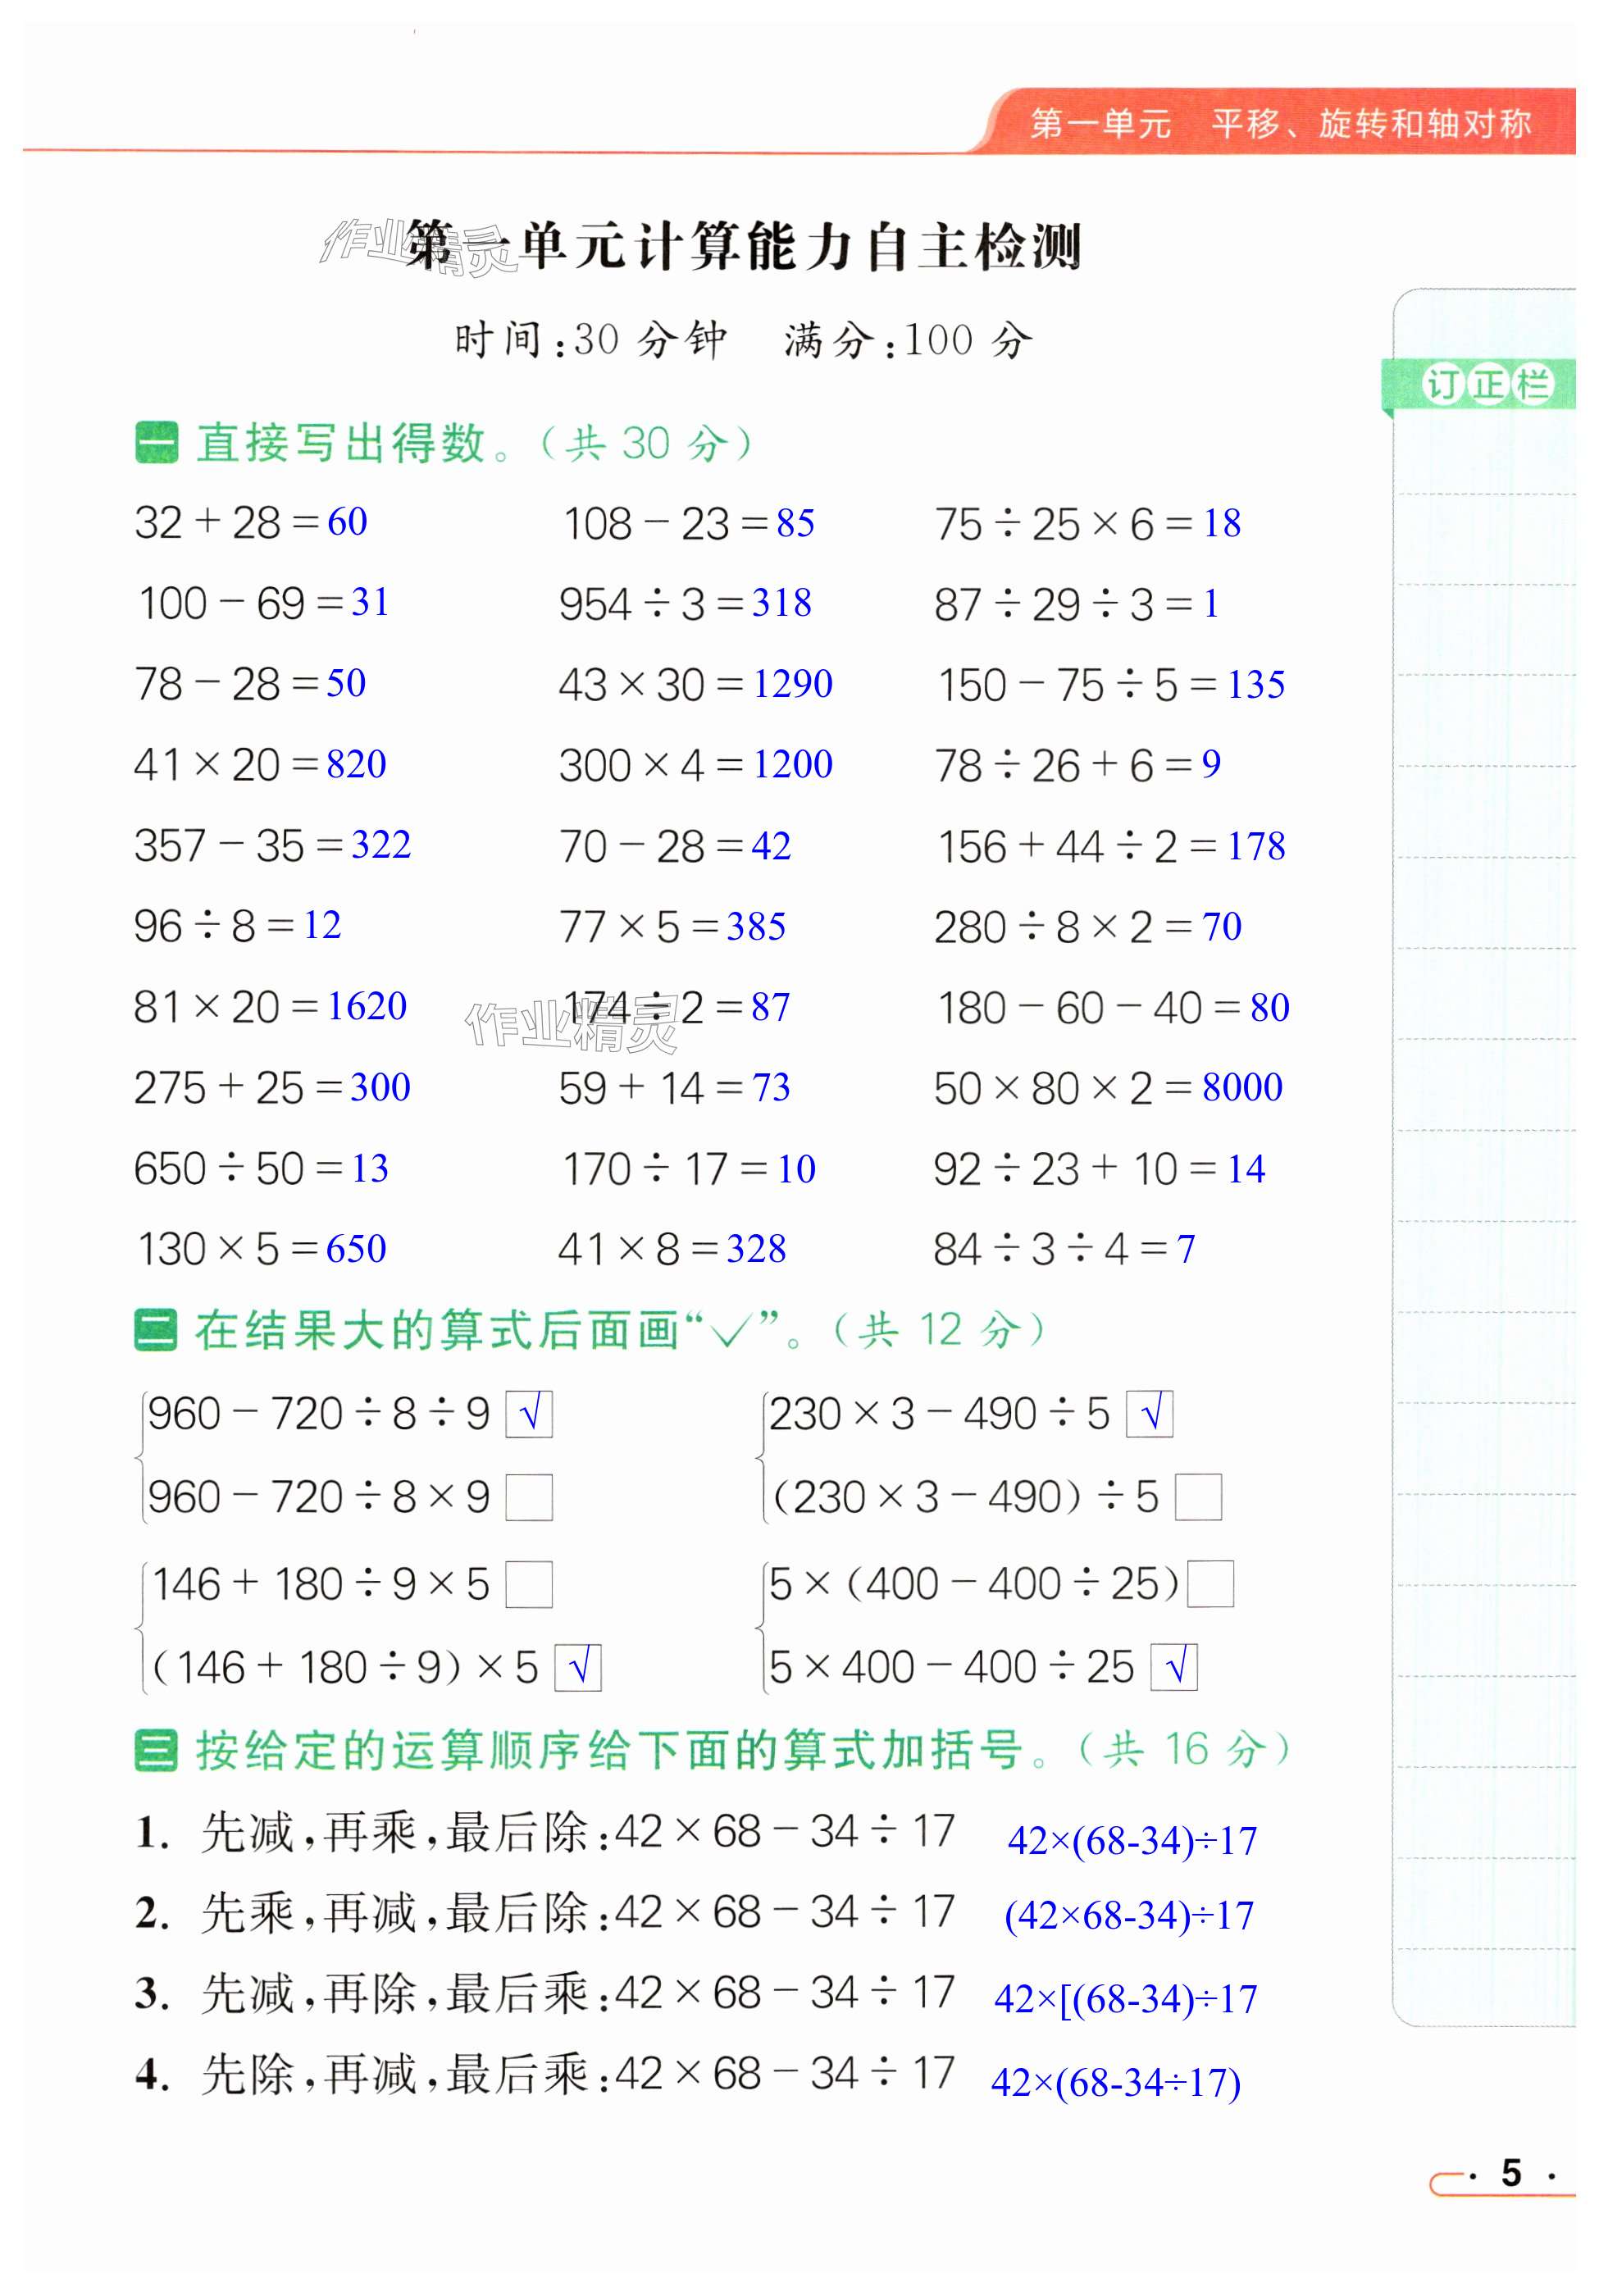1599x2296 pixels.
Task: Click the page number 5 marker
Action: (x=1510, y=2172)
